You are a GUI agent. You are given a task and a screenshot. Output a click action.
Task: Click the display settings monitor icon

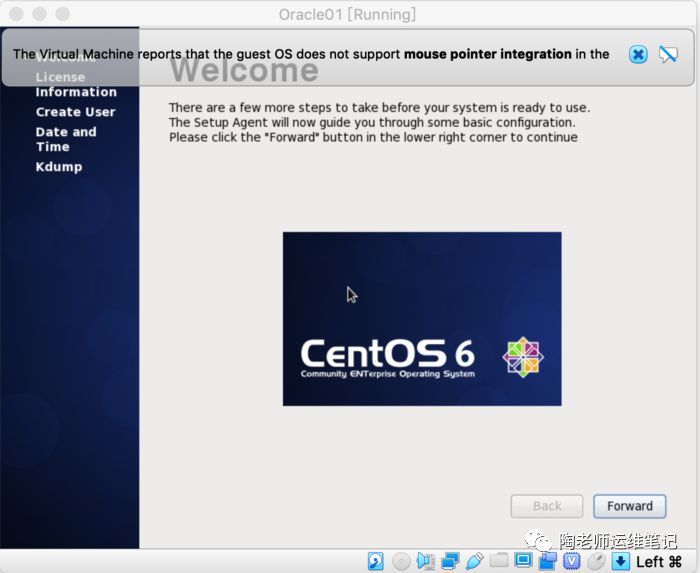[523, 561]
